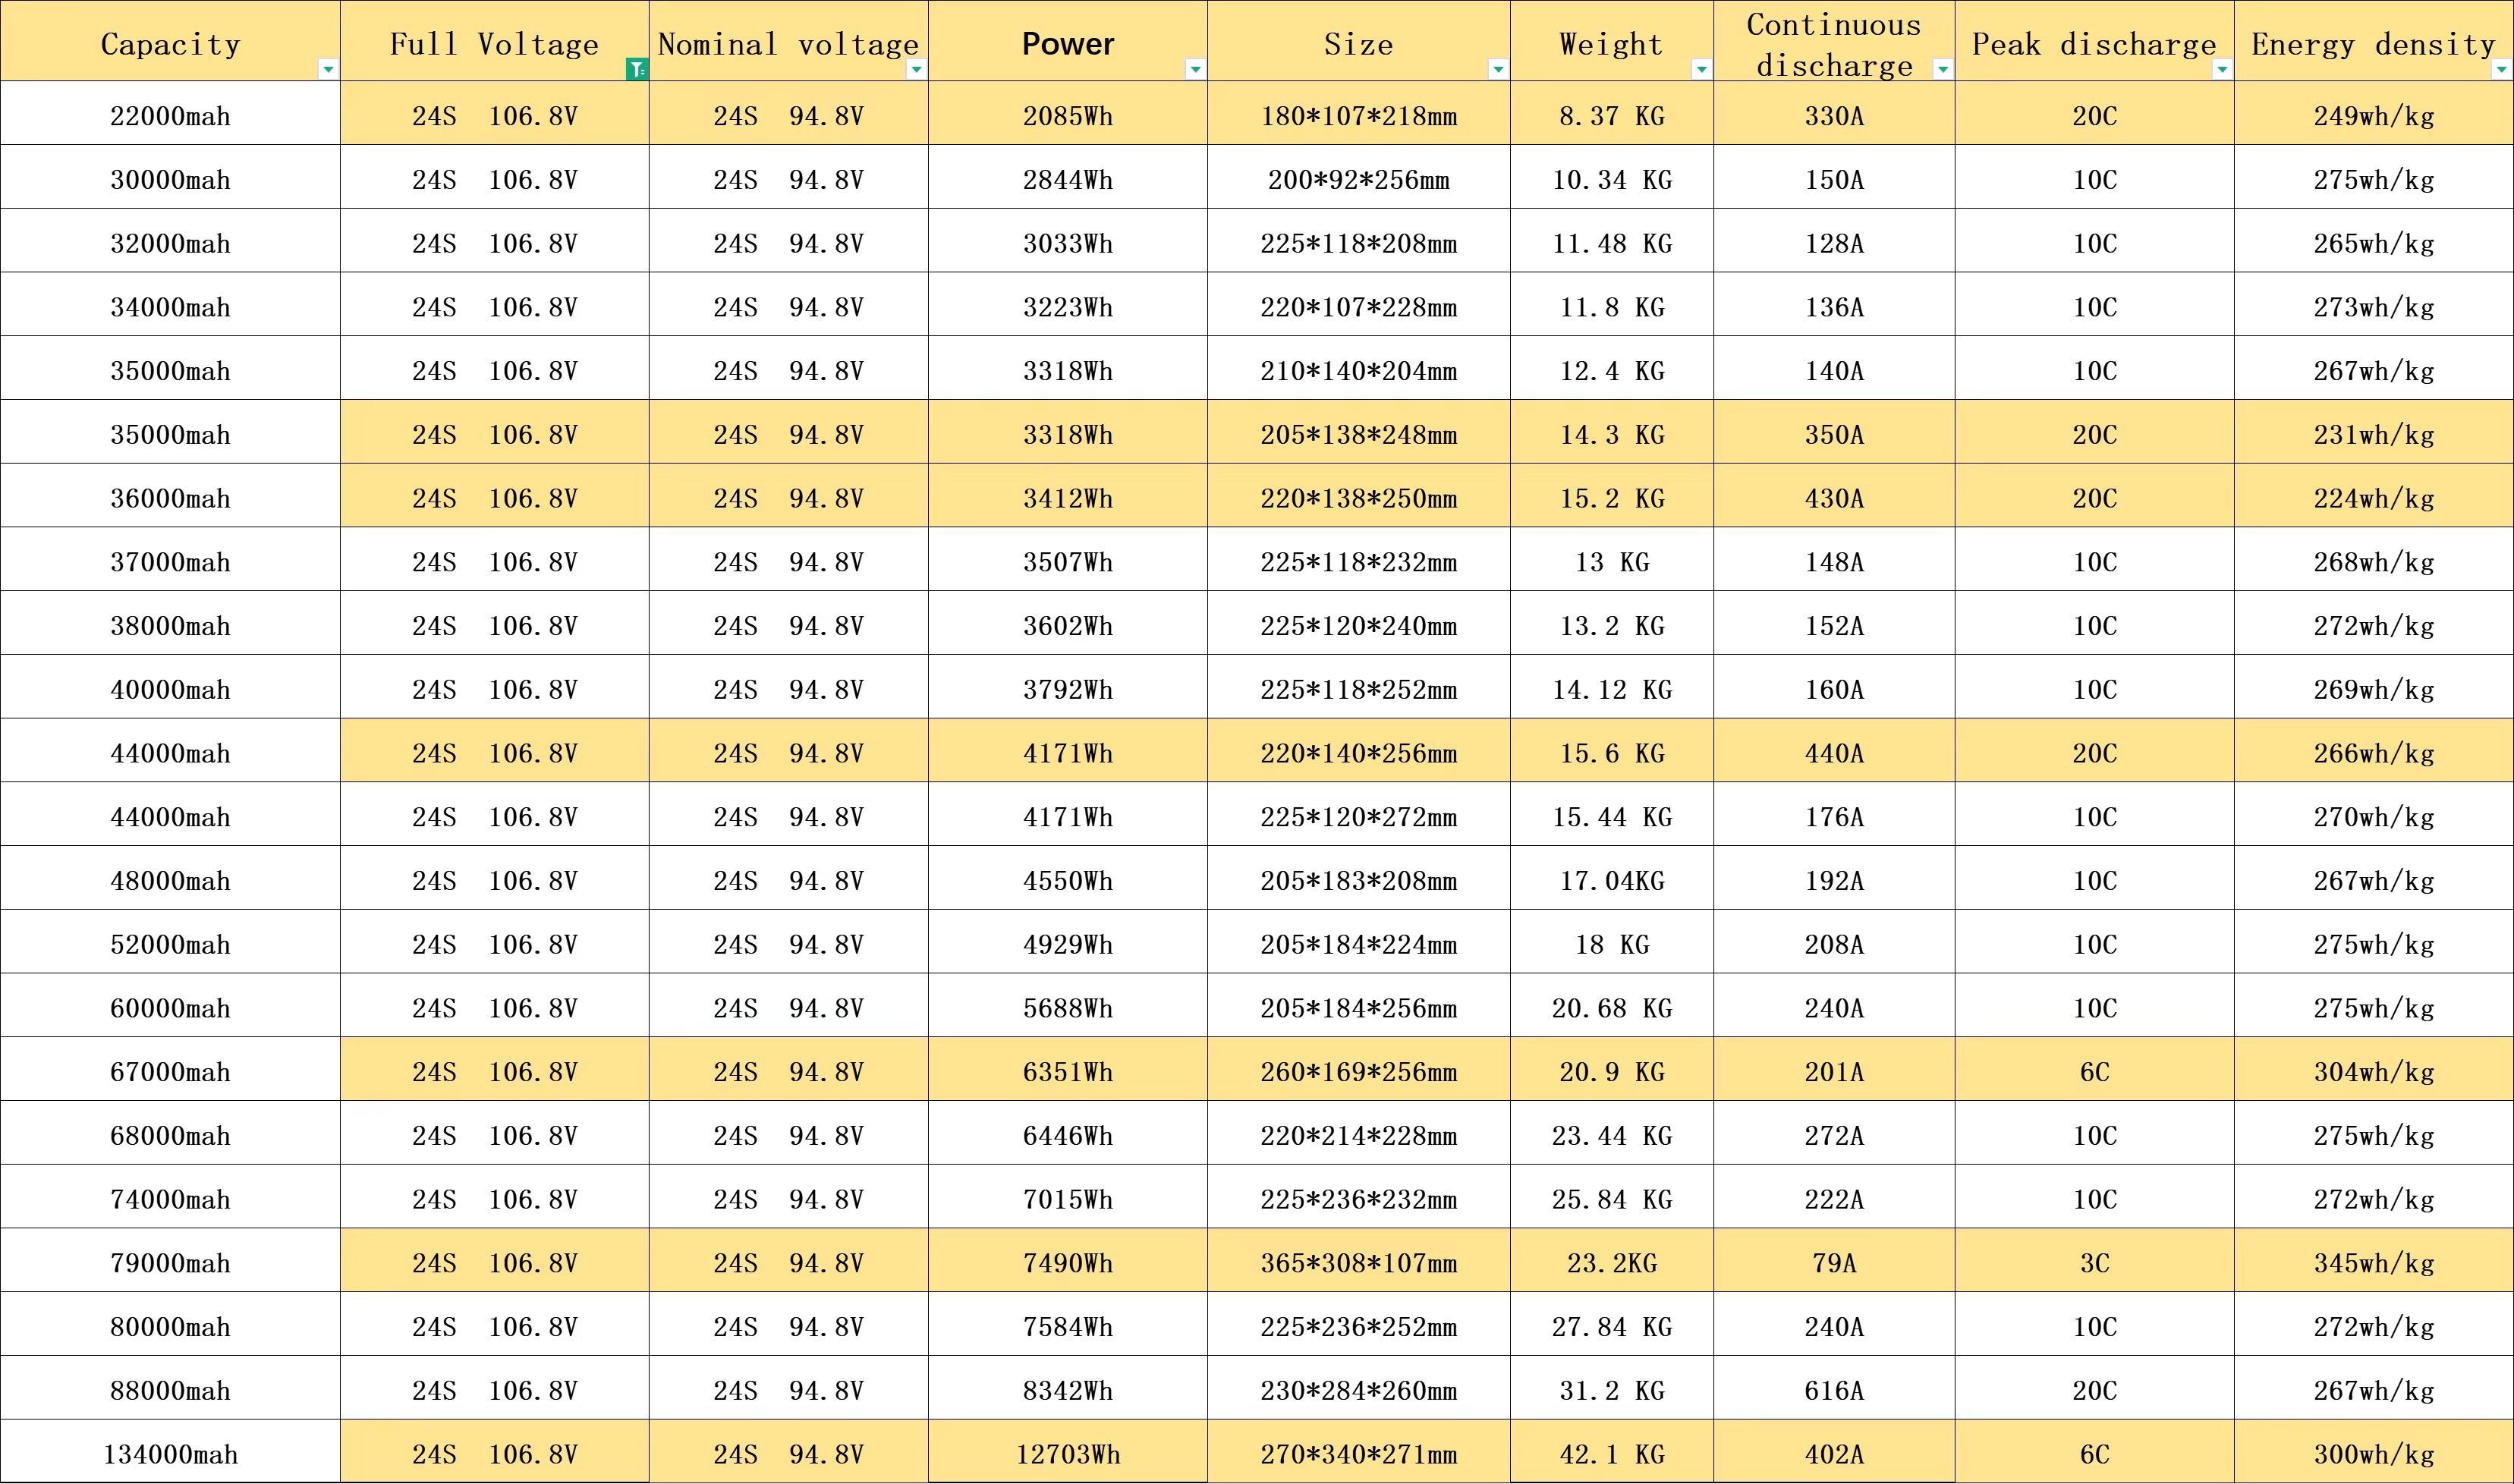The height and width of the screenshot is (1484, 2514).
Task: Select the 67000mah capacity cell
Action: click(x=170, y=1070)
